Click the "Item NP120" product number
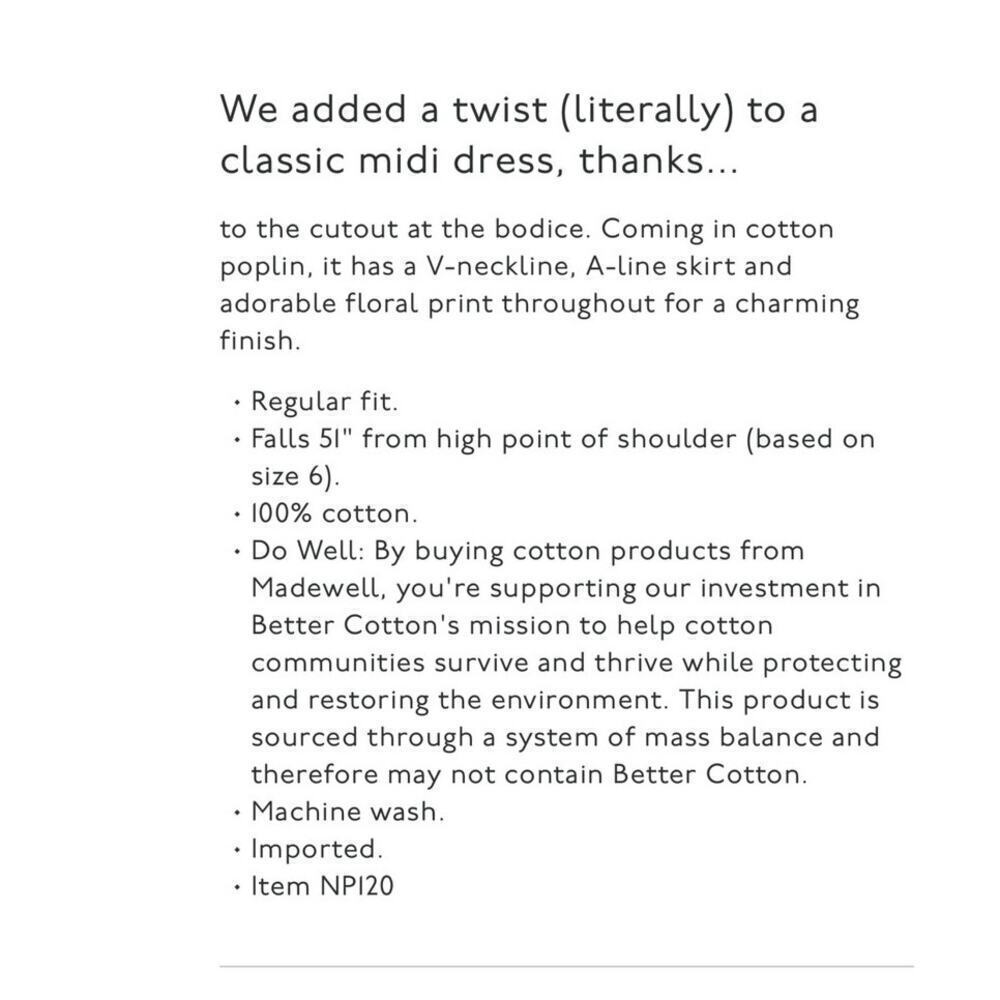 click(x=322, y=886)
